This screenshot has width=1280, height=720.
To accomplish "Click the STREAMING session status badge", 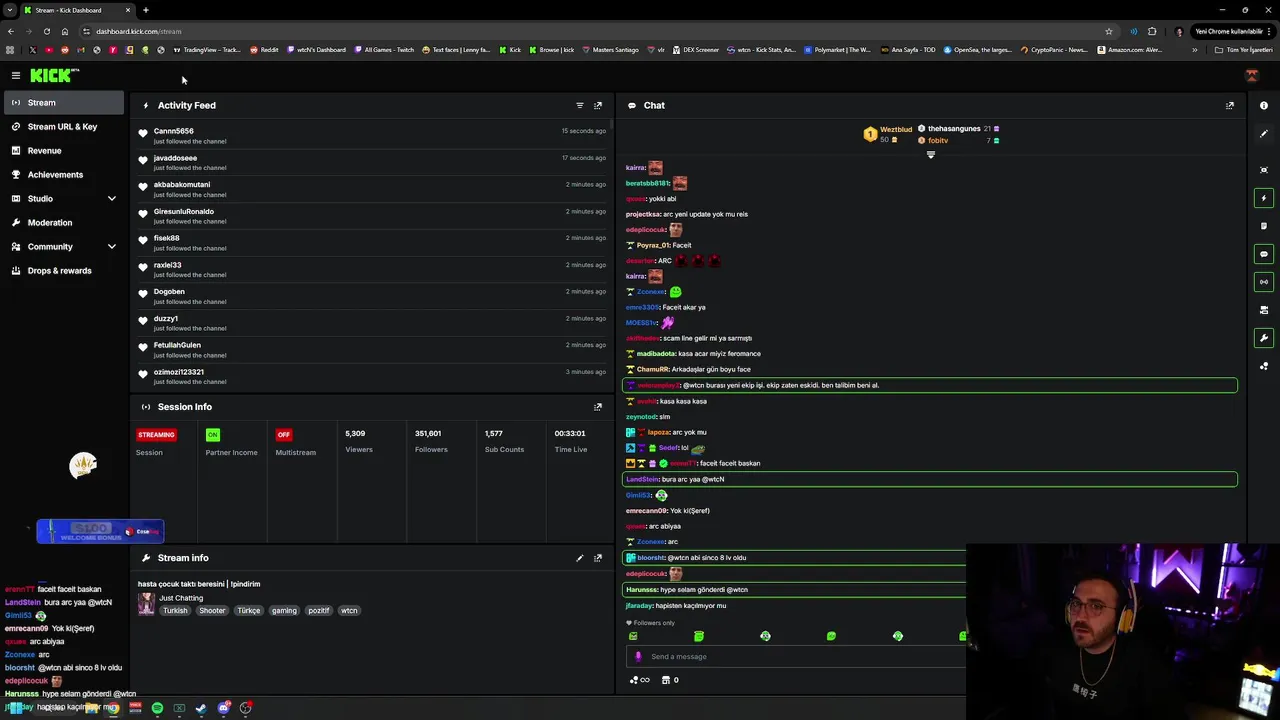I will coord(156,435).
